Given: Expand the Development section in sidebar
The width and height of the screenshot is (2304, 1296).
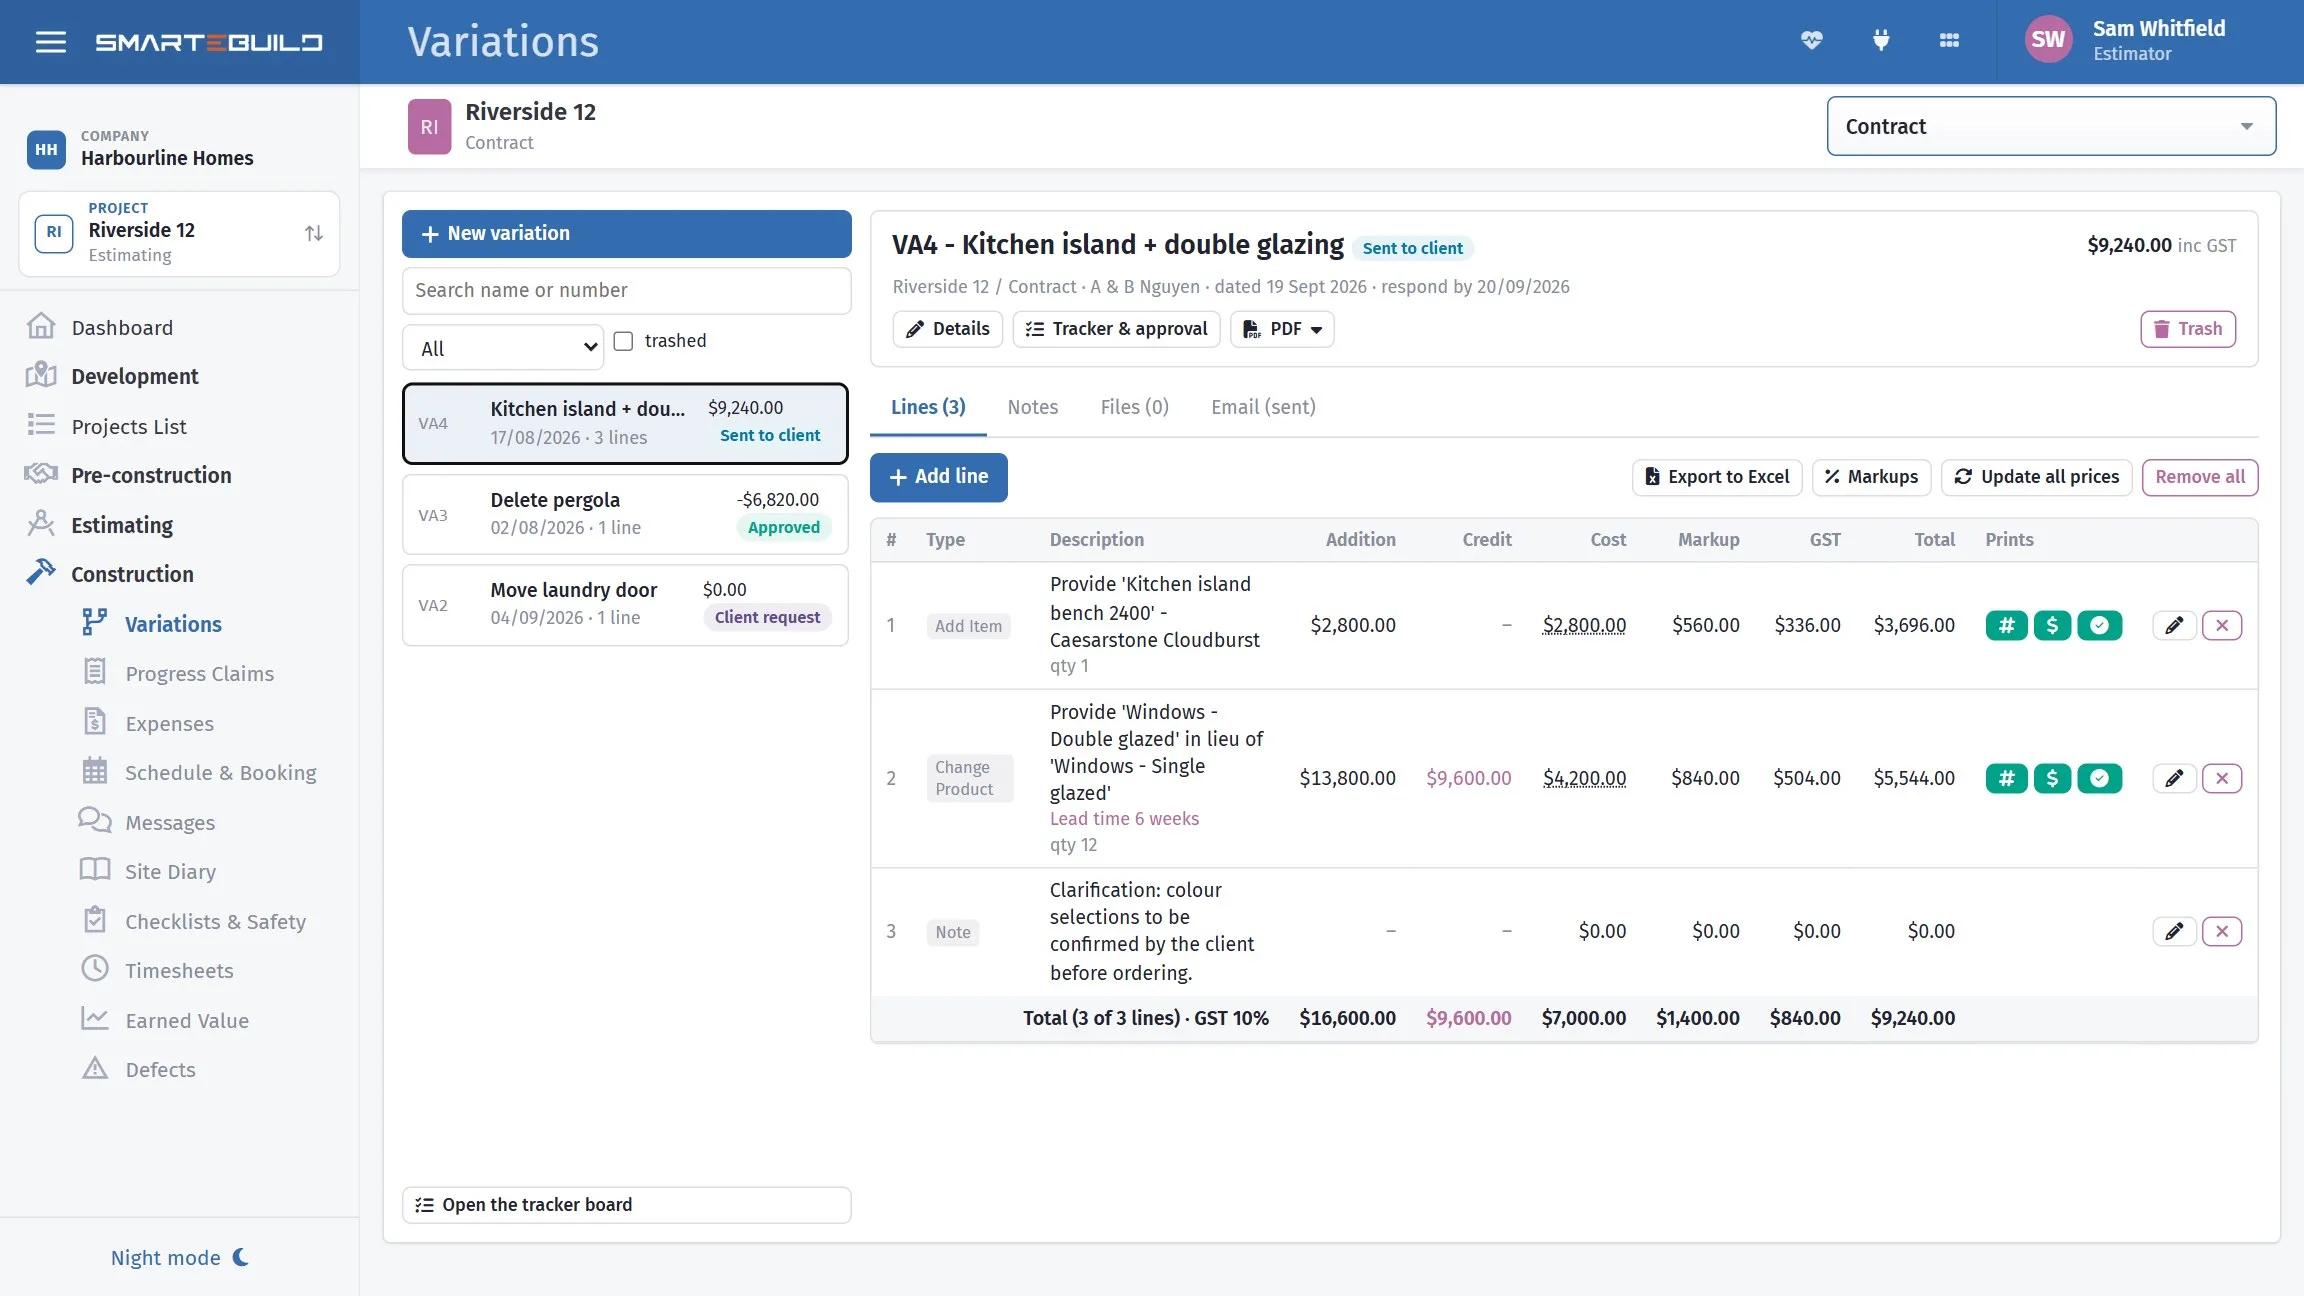Looking at the screenshot, I should coord(135,376).
